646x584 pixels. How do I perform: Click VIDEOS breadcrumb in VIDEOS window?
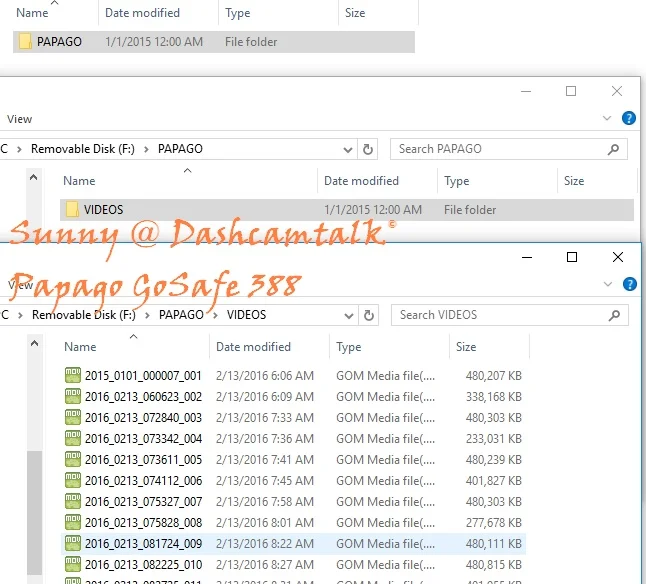246,315
